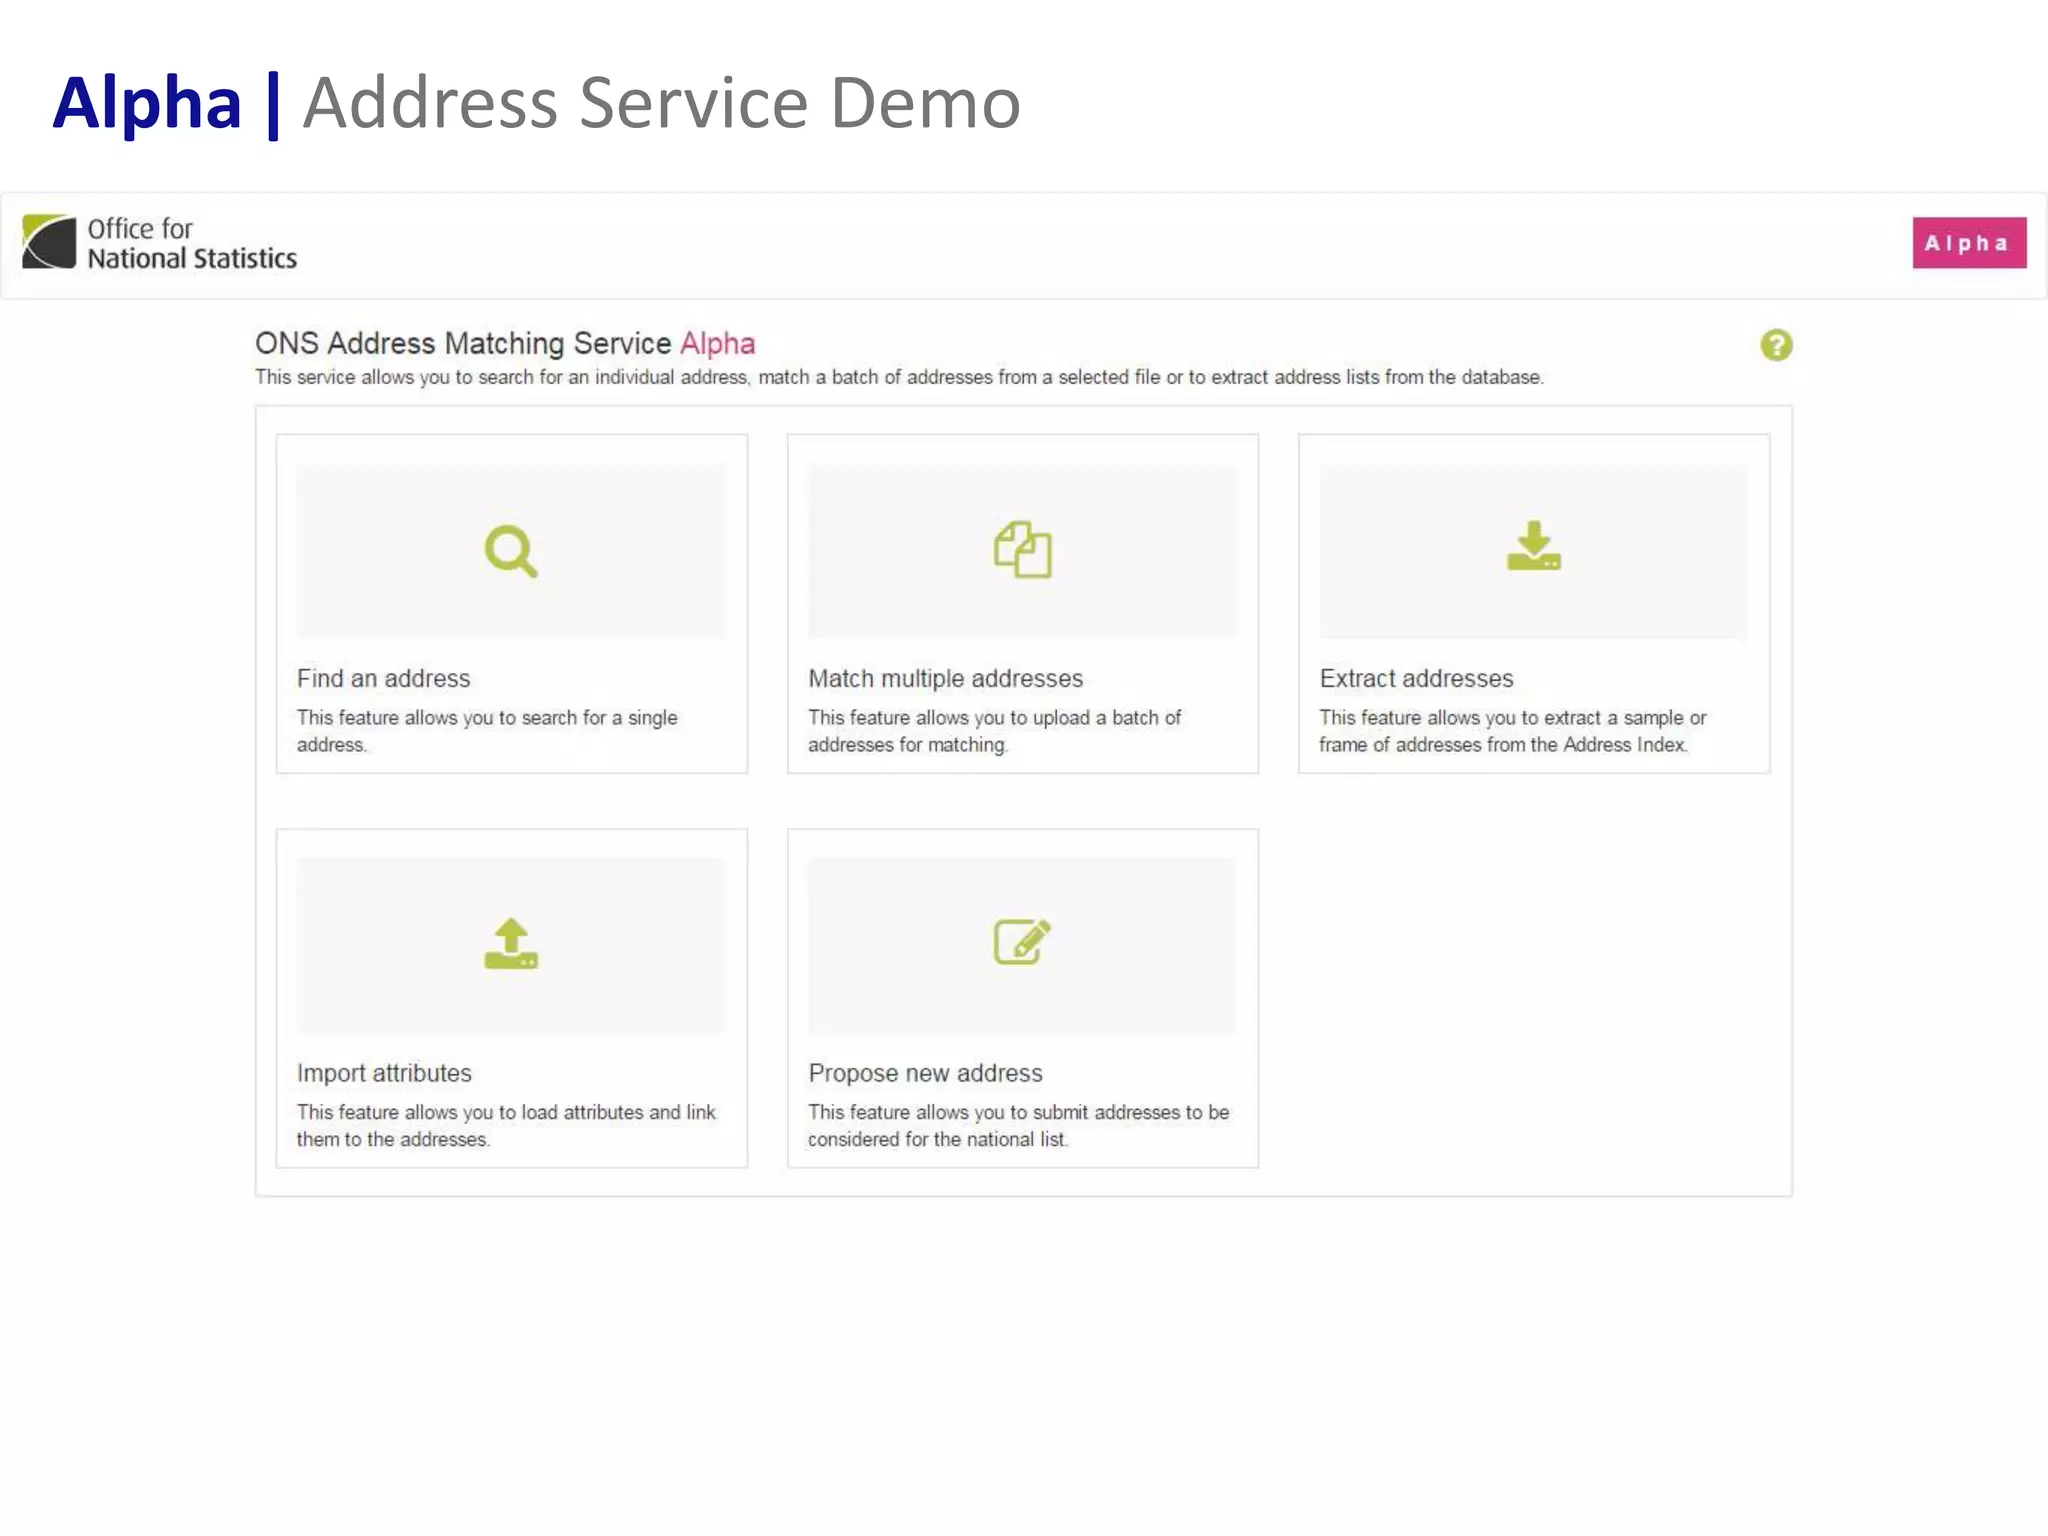Select text 'frame of addresses from the Address Index'

click(1502, 745)
